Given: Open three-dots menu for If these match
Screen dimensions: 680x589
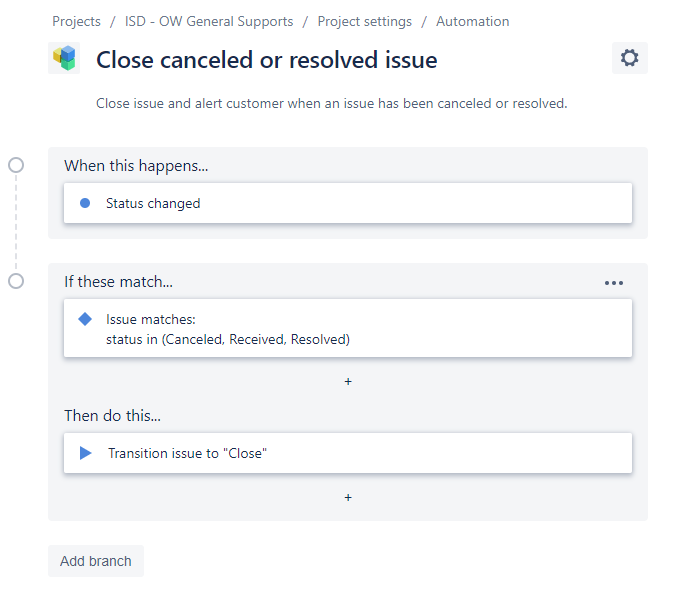Looking at the screenshot, I should coord(614,283).
